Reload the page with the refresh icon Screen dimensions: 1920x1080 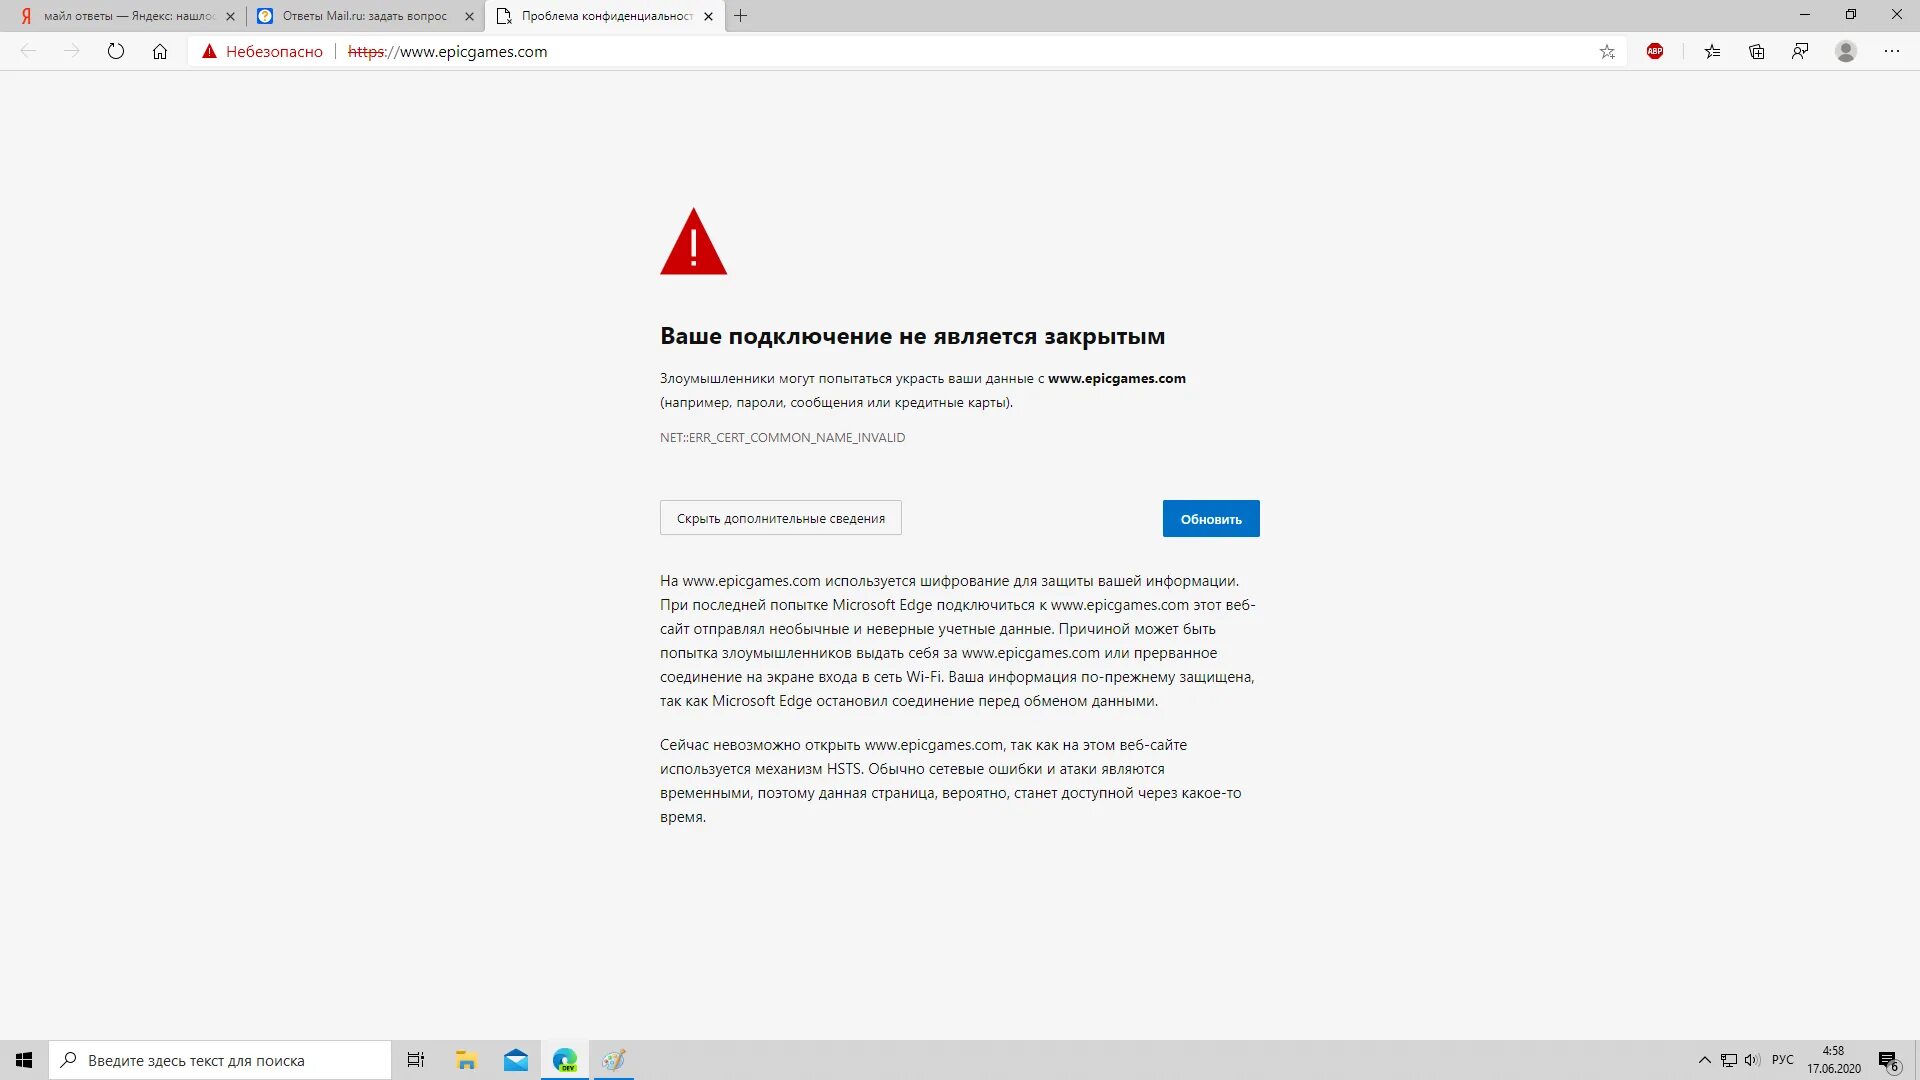[116, 51]
